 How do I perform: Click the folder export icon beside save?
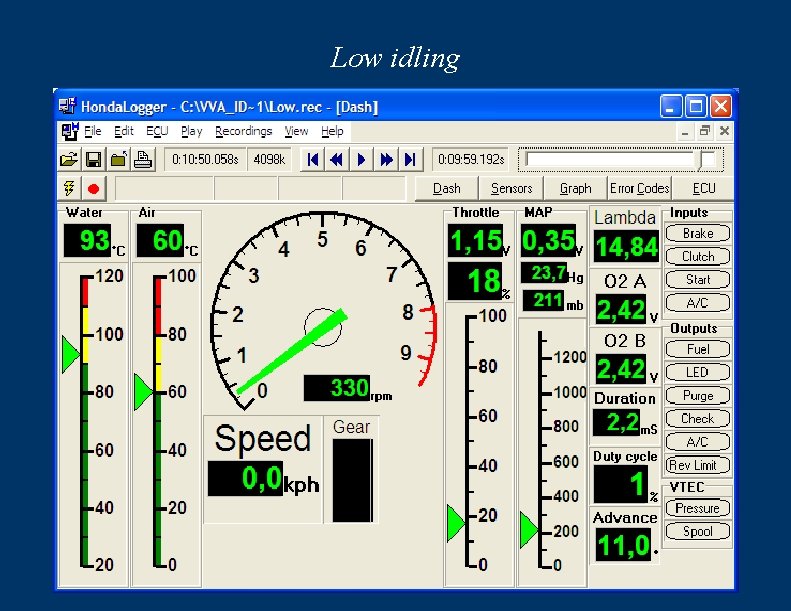coord(119,160)
